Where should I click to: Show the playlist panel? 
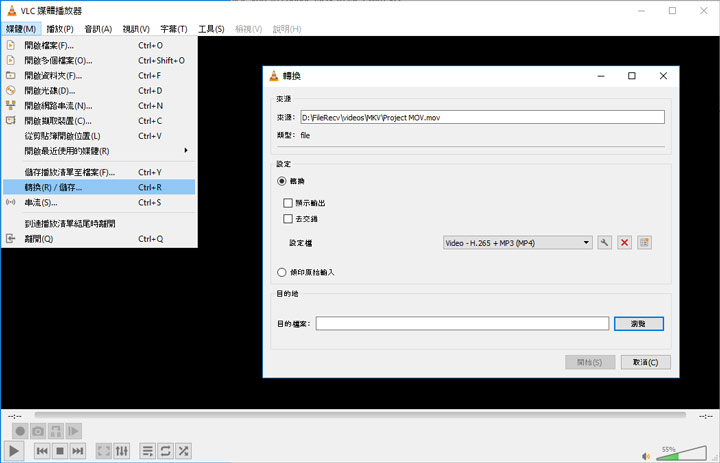tap(147, 451)
